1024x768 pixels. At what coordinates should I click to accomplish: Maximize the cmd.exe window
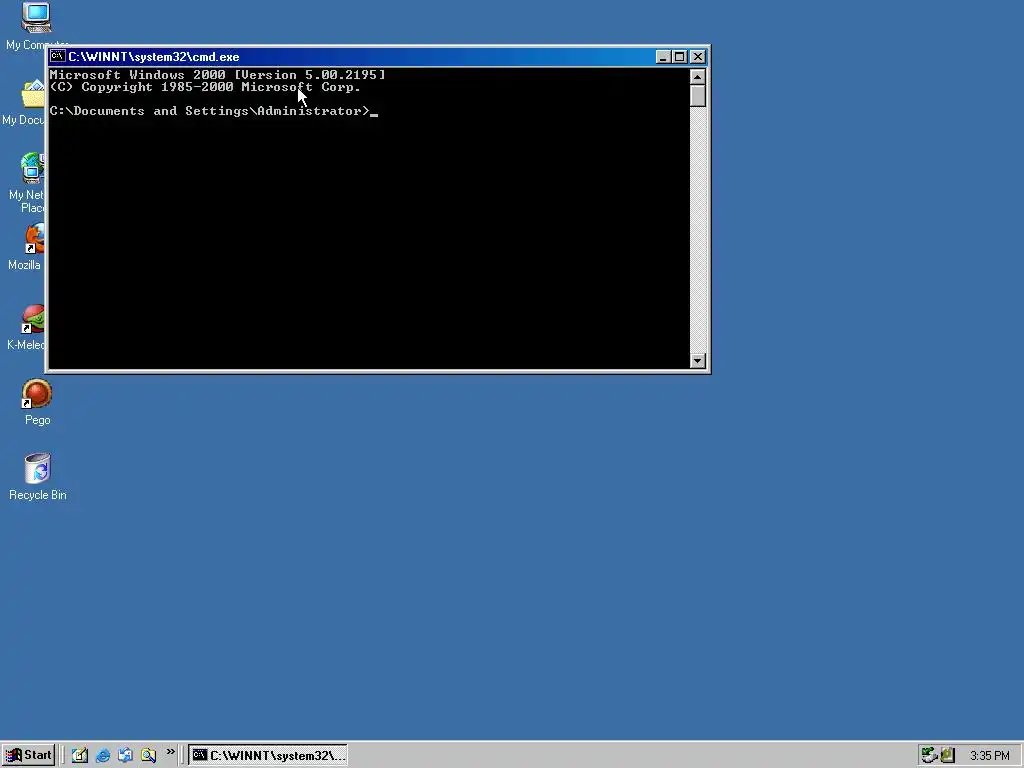(x=680, y=57)
